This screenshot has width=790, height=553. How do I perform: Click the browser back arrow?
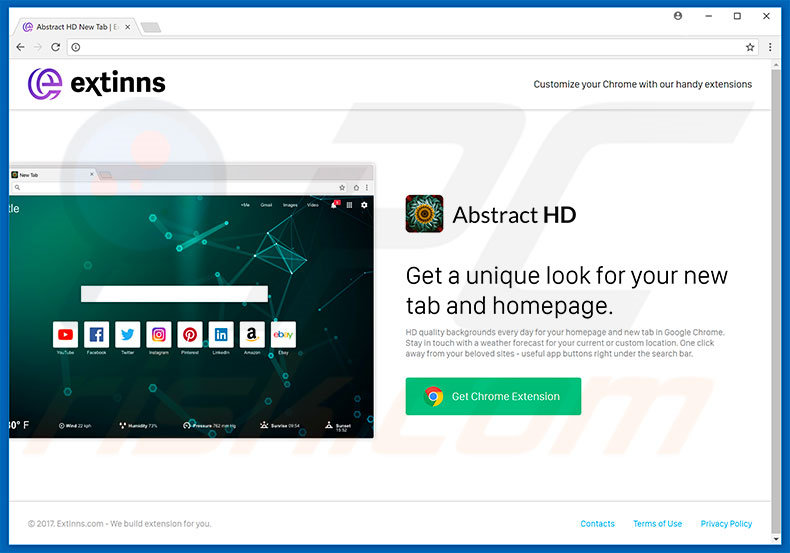tap(20, 47)
